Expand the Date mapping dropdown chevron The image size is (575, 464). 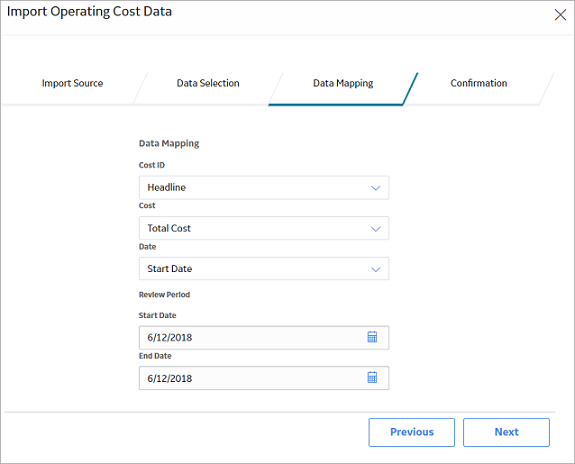(376, 270)
